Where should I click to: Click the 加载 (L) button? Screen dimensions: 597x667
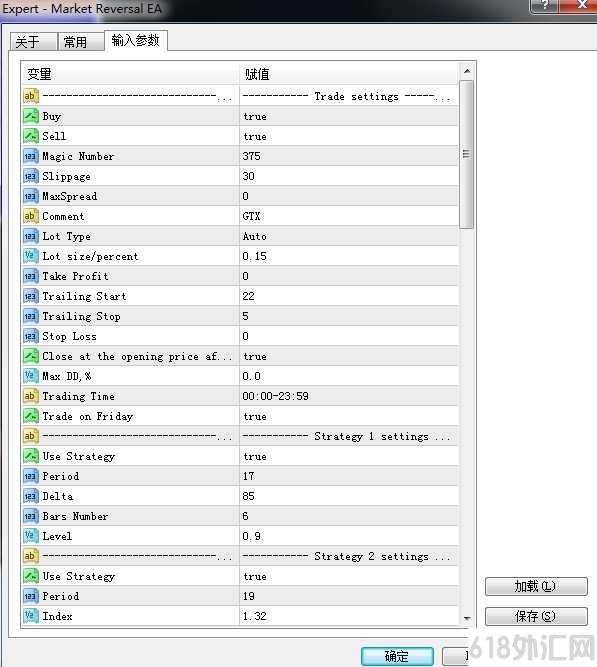point(536,586)
